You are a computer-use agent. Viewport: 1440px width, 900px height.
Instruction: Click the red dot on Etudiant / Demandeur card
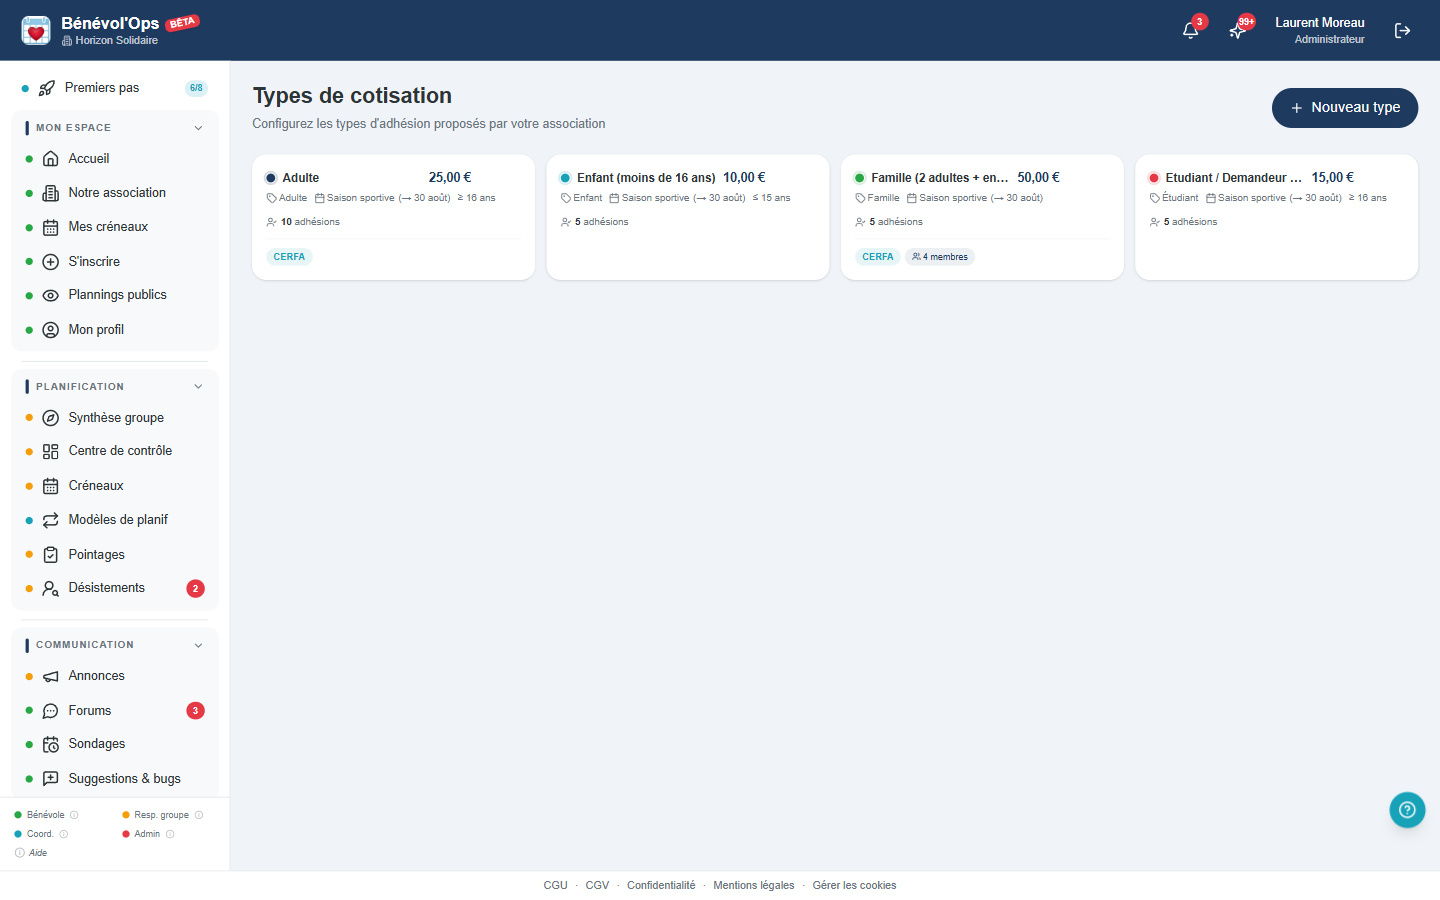[1154, 178]
